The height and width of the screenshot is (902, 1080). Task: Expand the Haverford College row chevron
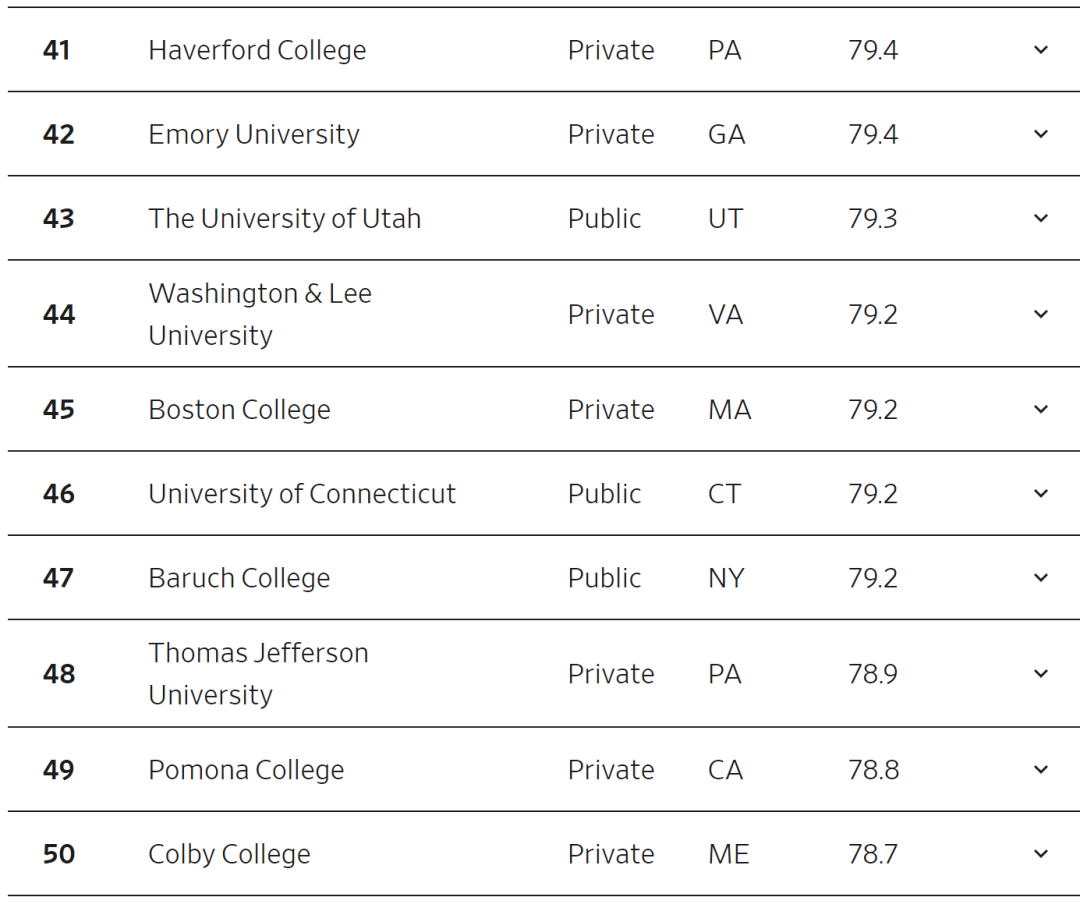pos(1041,50)
